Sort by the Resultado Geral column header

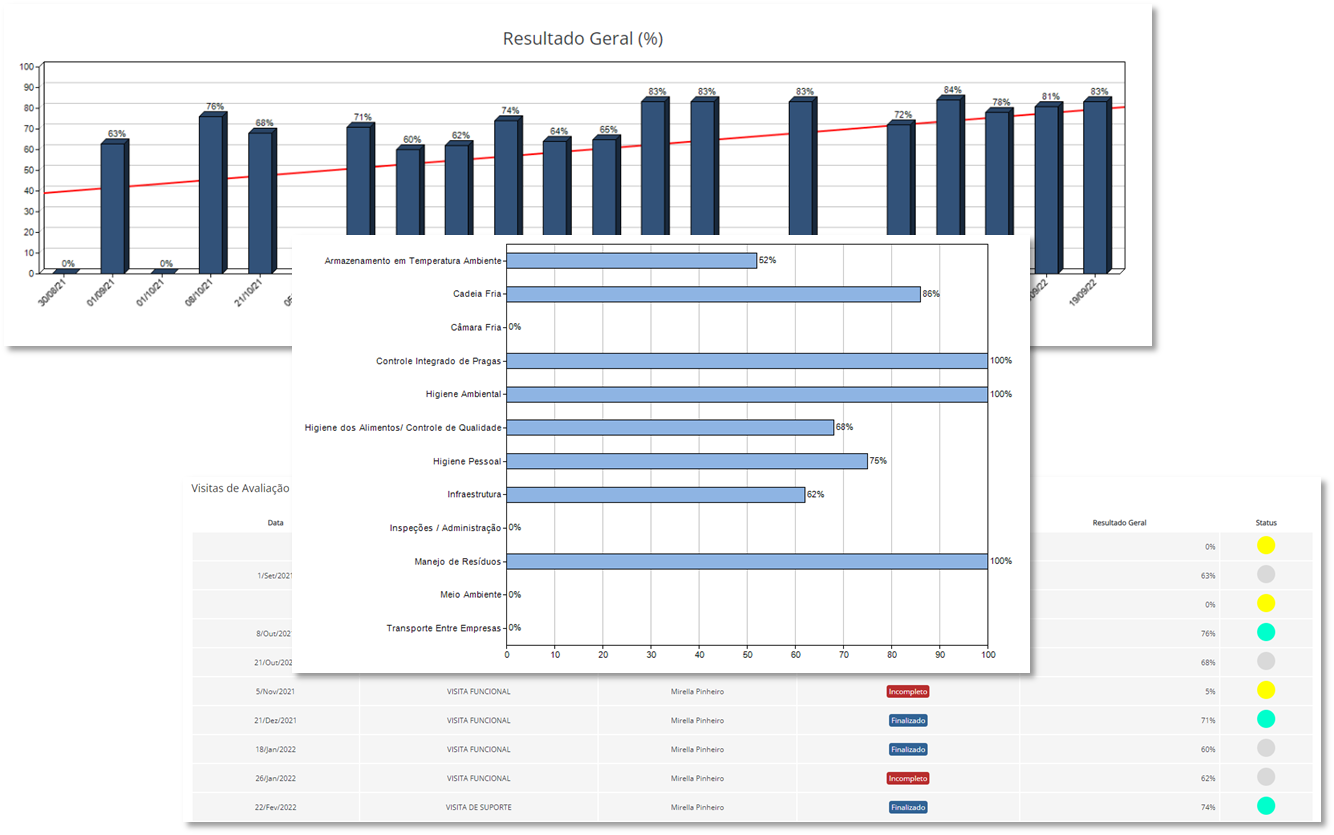point(1119,522)
